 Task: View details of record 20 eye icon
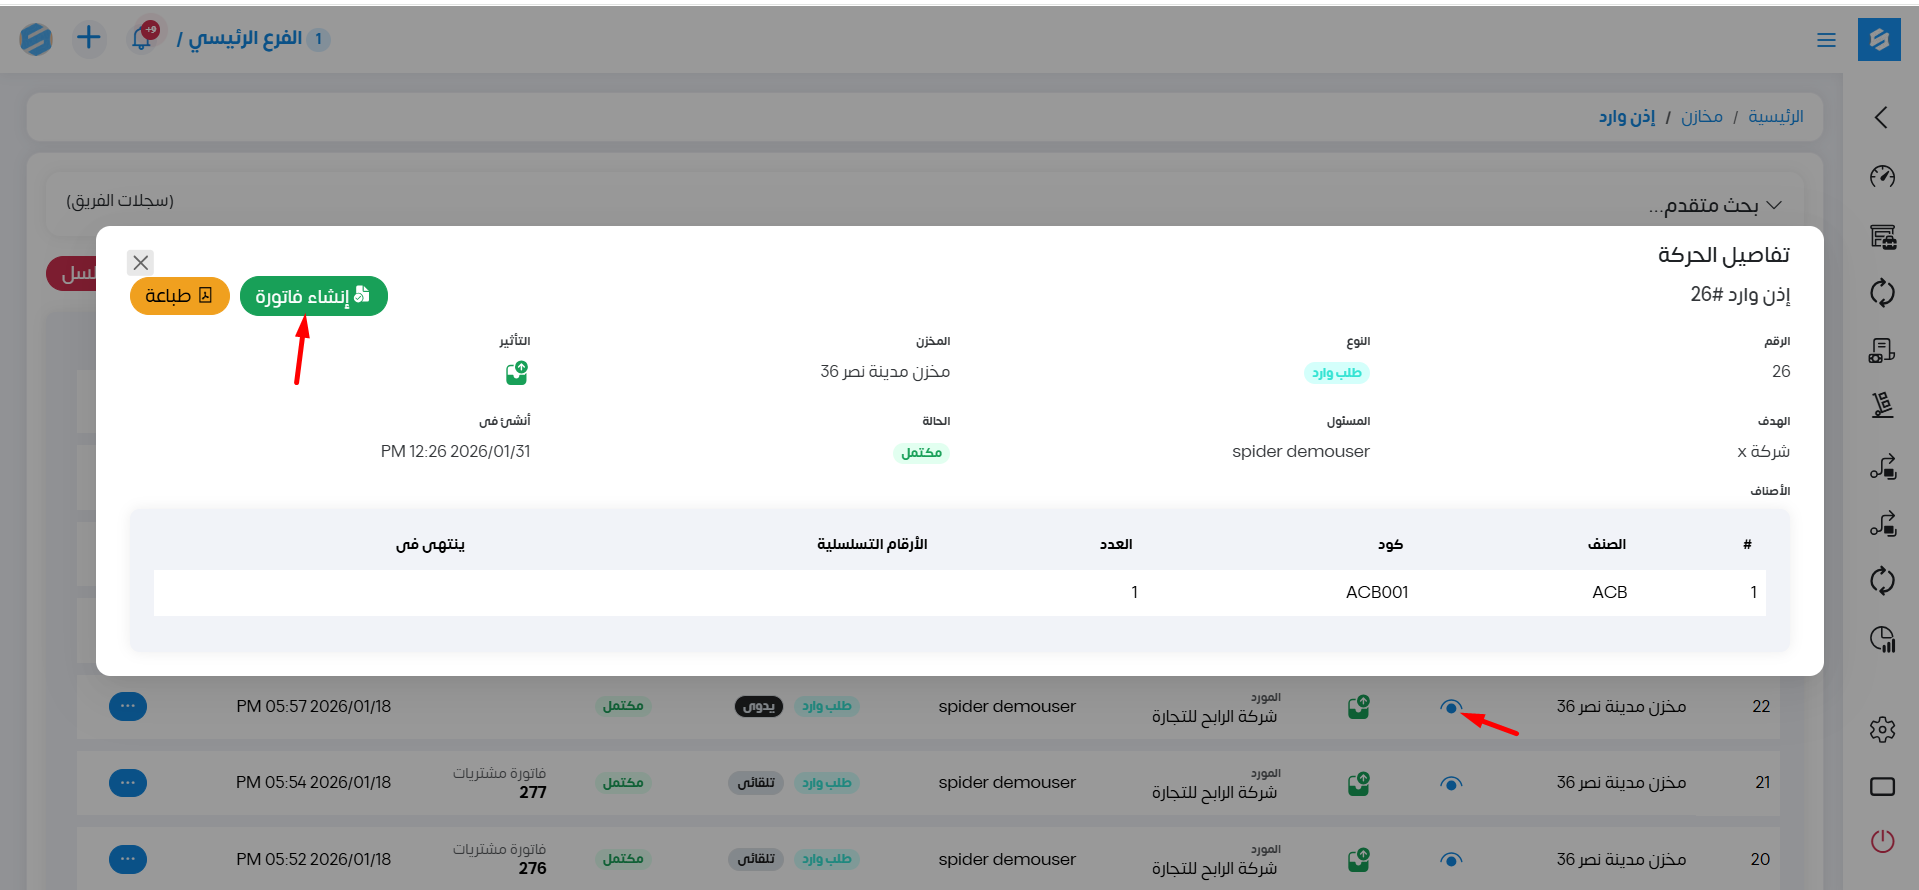[x=1450, y=860]
